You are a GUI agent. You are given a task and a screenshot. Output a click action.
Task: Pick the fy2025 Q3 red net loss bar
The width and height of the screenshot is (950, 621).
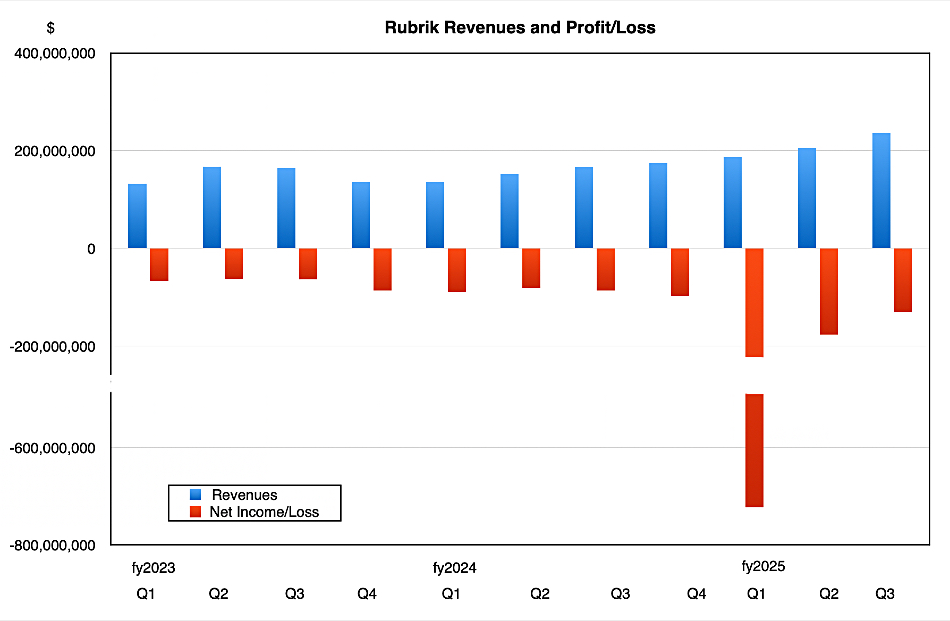point(903,281)
